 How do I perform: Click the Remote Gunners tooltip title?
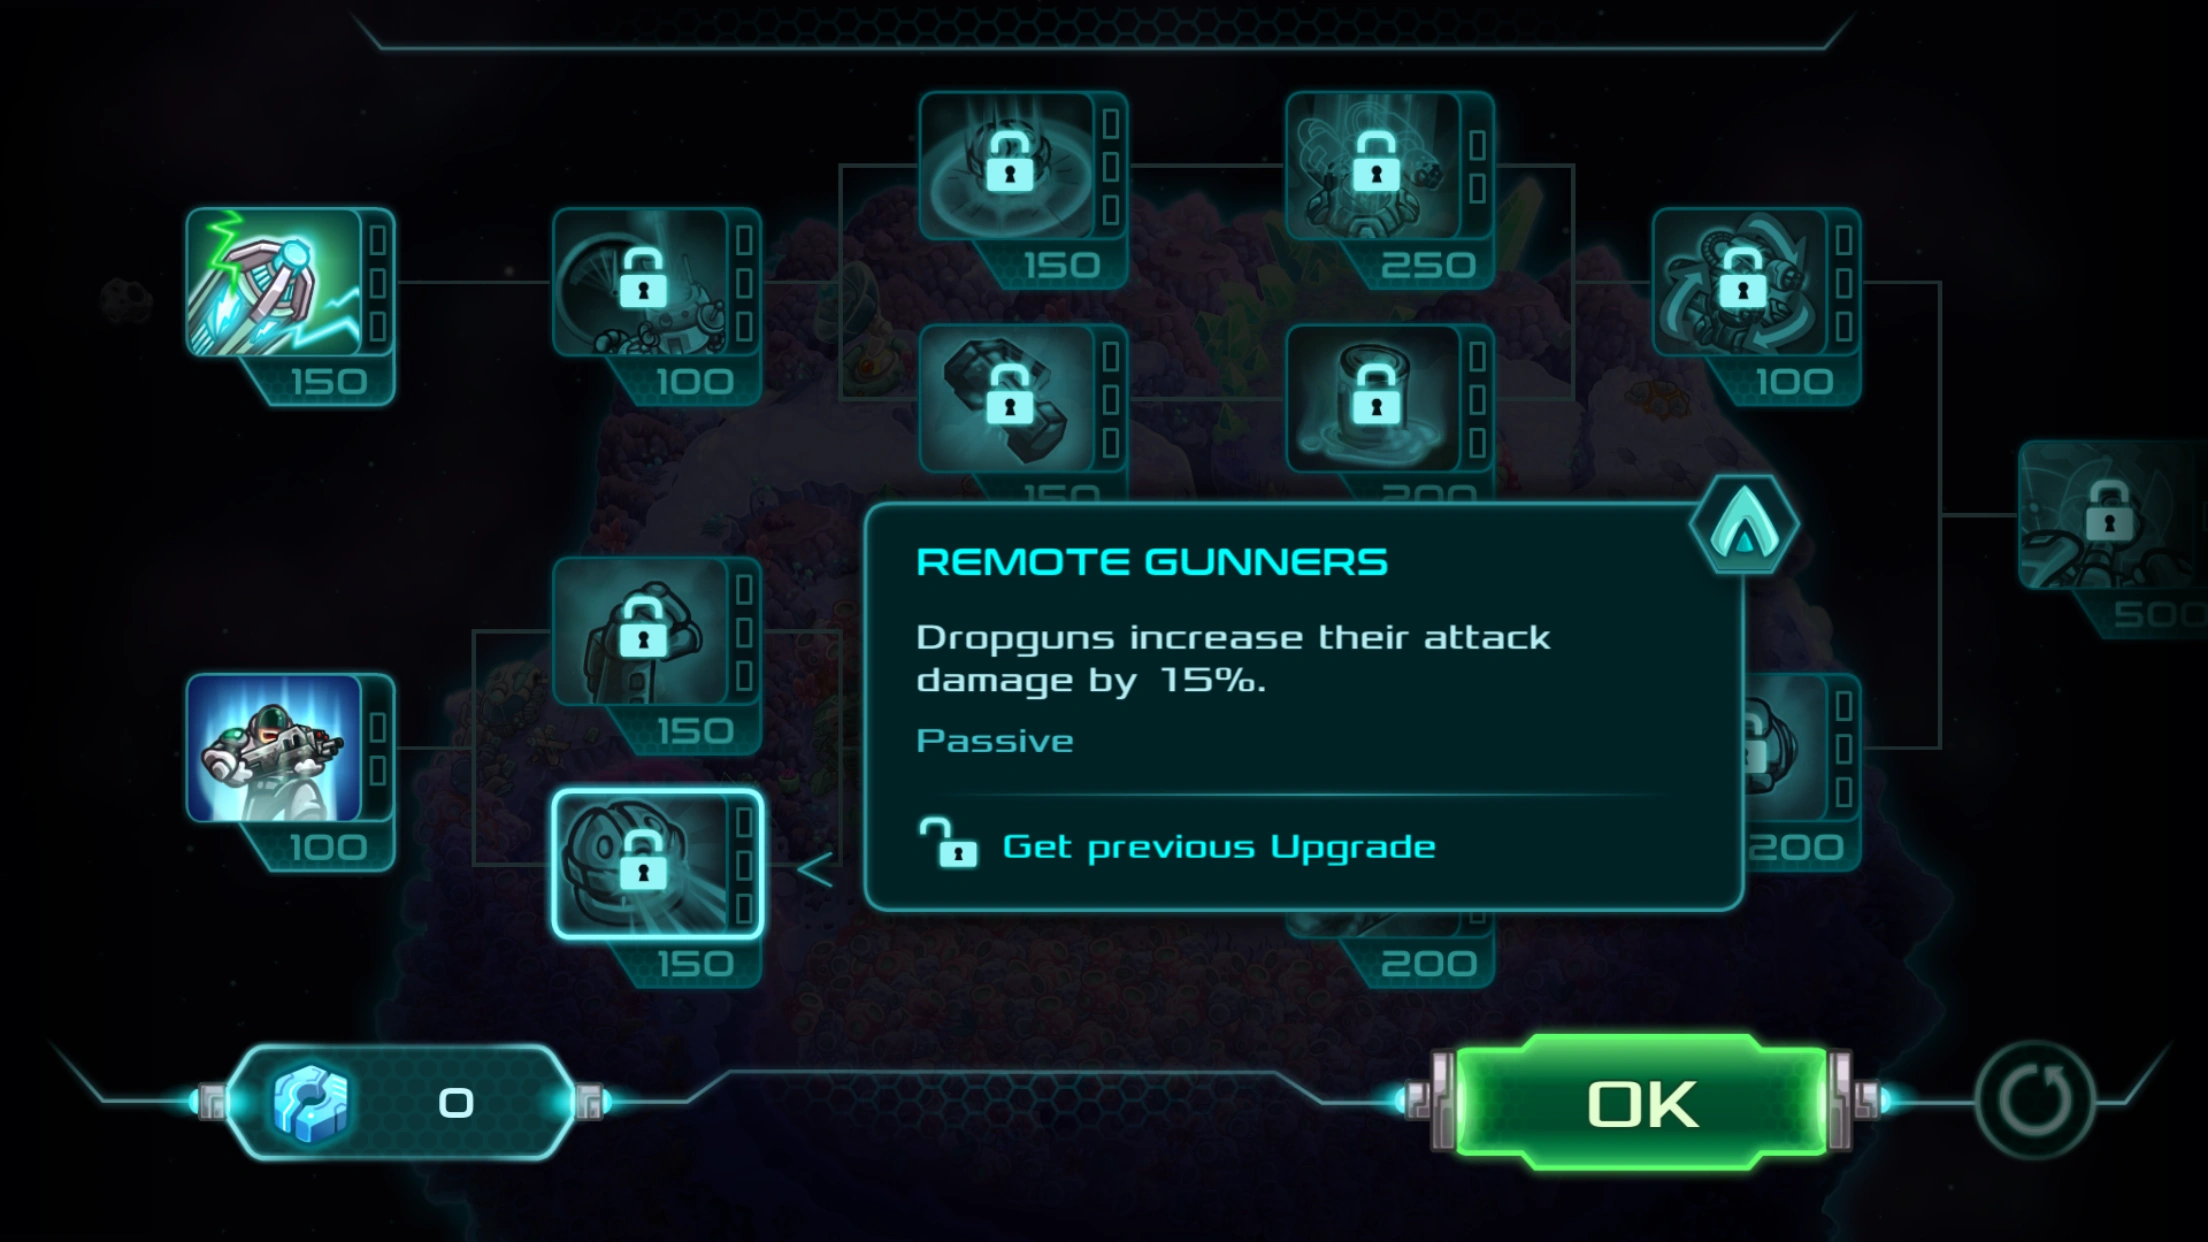click(1152, 562)
